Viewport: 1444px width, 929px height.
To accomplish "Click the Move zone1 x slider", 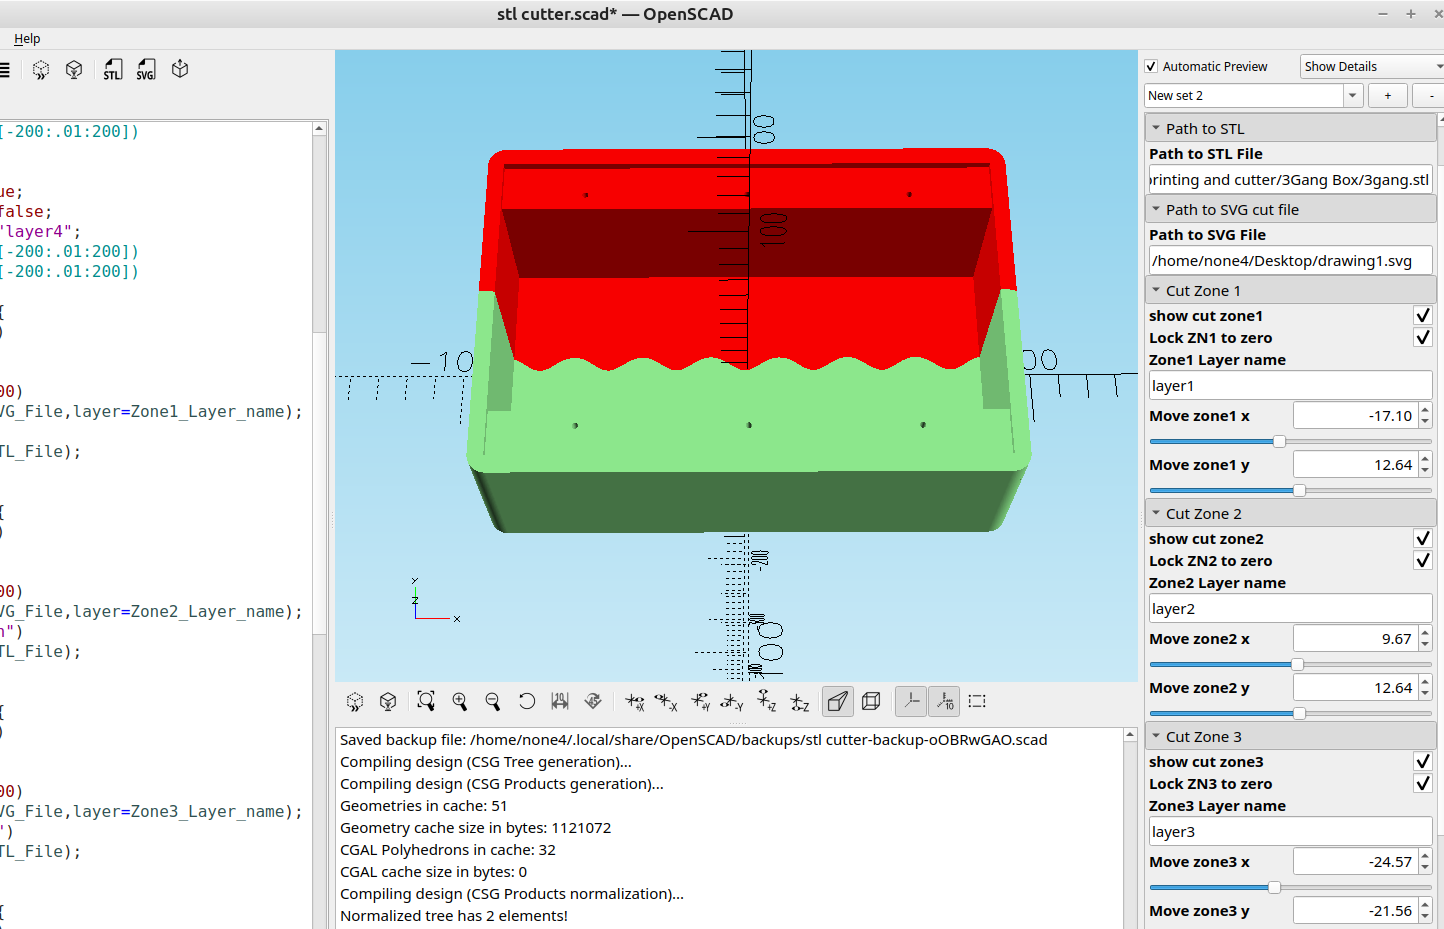I will (x=1290, y=441).
